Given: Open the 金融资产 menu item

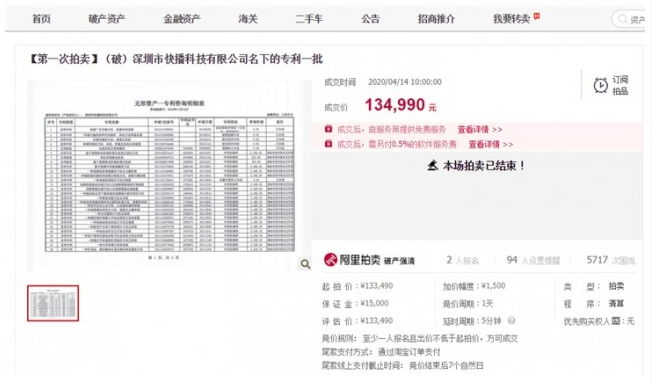Looking at the screenshot, I should (182, 19).
